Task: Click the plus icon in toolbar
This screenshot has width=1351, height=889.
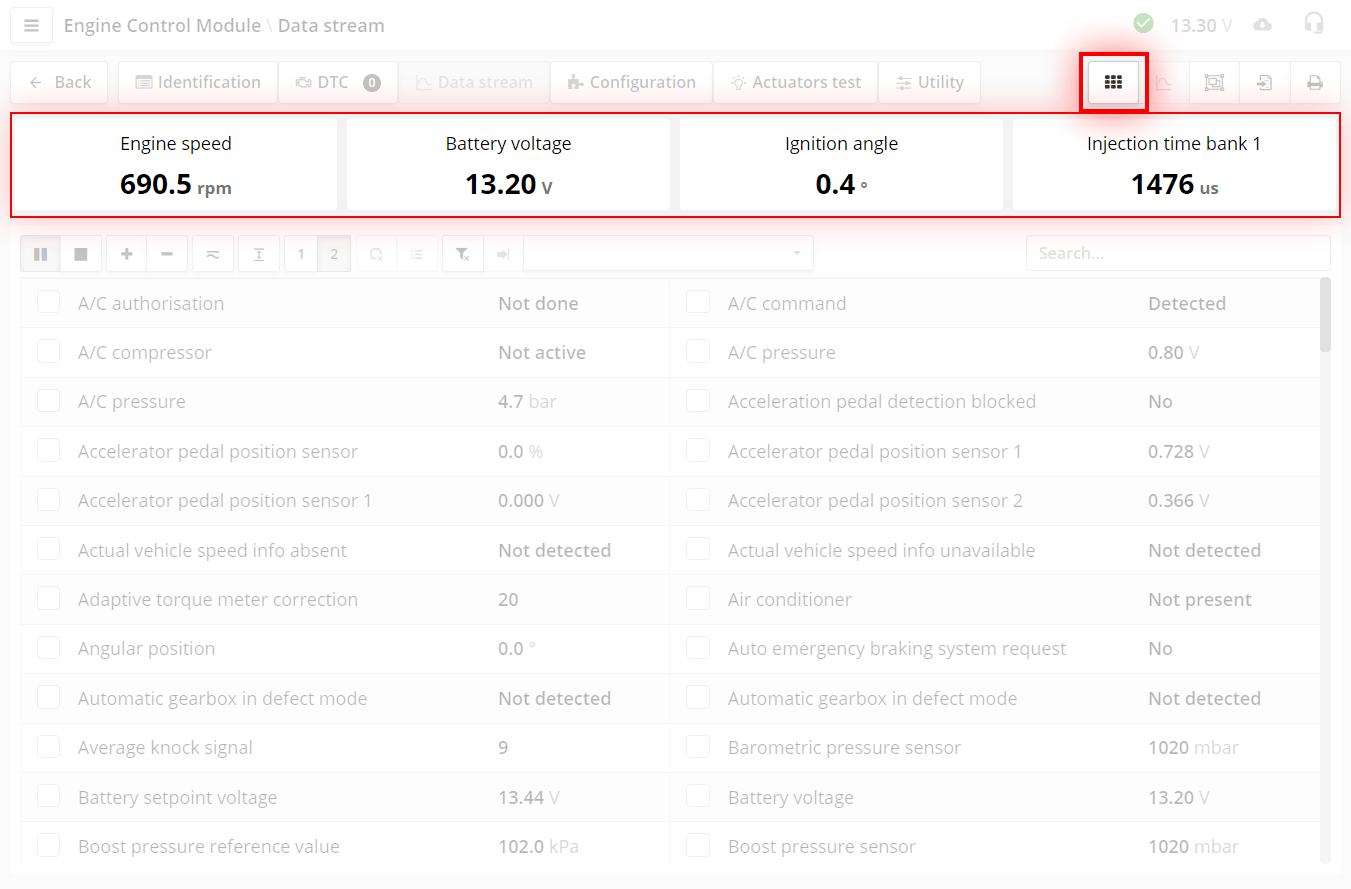Action: pos(127,254)
